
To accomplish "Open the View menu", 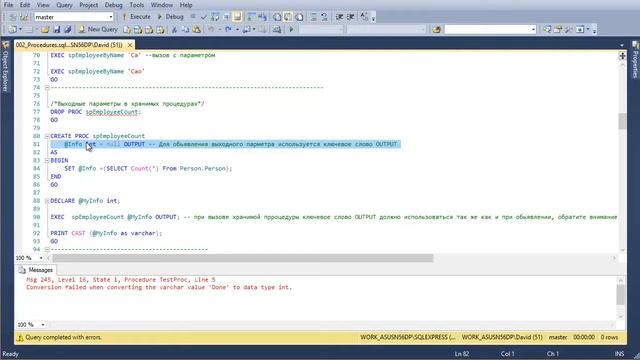I will [43, 5].
